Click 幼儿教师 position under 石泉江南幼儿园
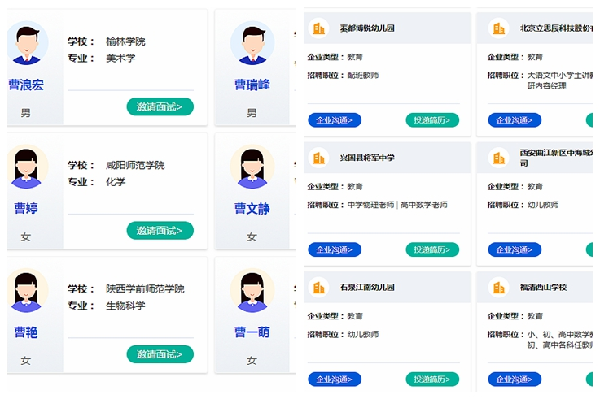Screen dimensions: 600x399 pos(363,334)
